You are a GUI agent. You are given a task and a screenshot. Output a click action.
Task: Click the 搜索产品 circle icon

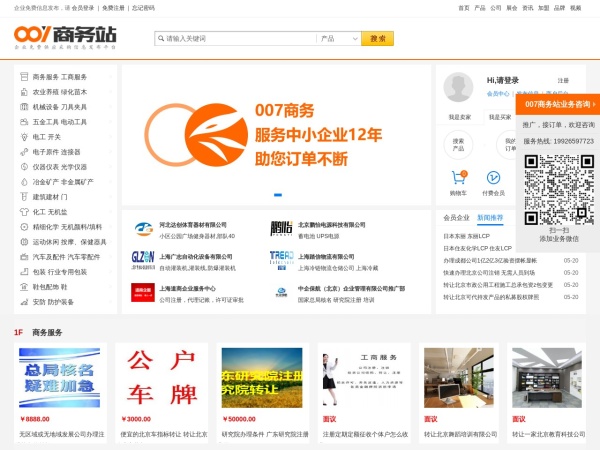pos(458,143)
